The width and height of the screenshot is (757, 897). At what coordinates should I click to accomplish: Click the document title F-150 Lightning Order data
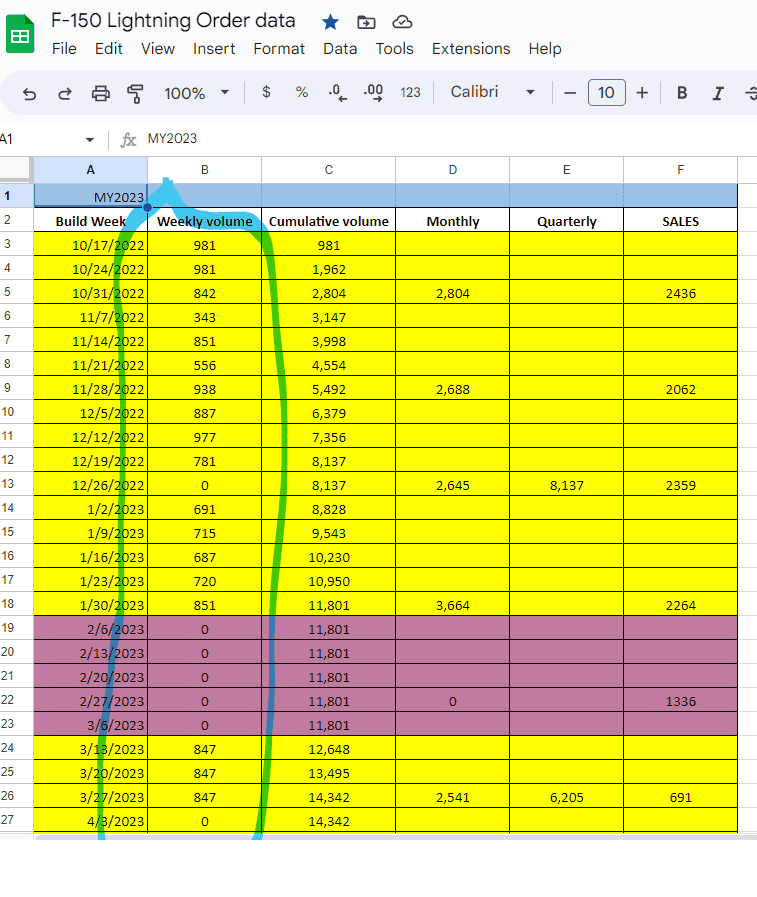(173, 21)
